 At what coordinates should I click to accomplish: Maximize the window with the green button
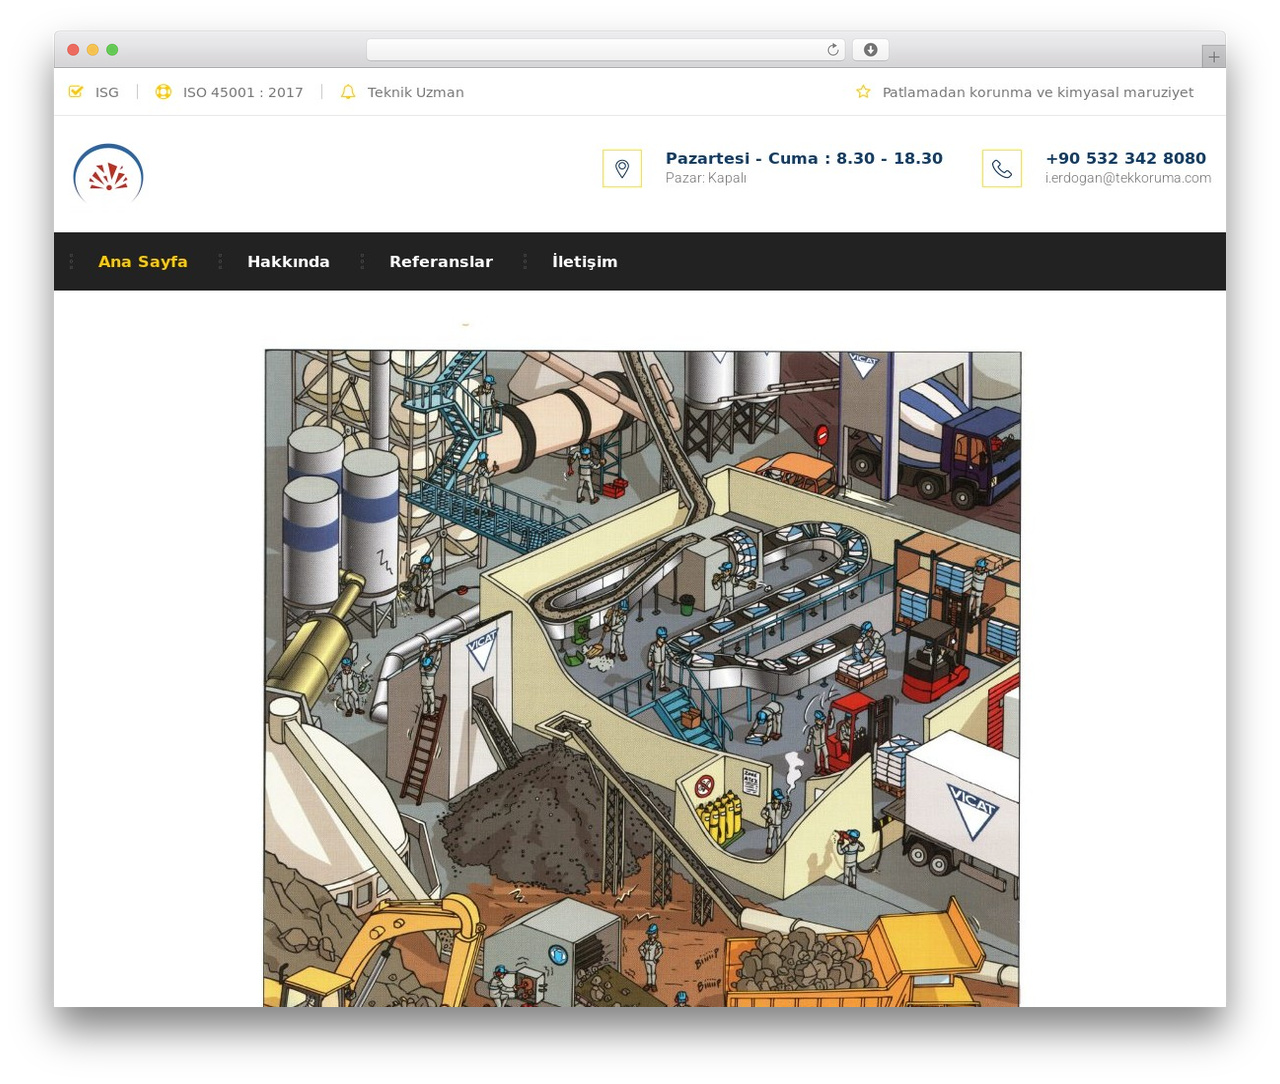(112, 50)
